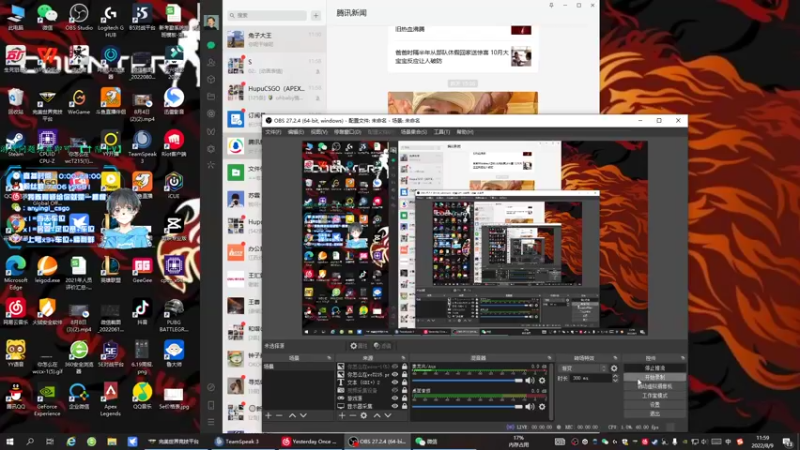The height and width of the screenshot is (450, 800).
Task: Open WeChat moments icon in sidebar
Action: coord(211,114)
